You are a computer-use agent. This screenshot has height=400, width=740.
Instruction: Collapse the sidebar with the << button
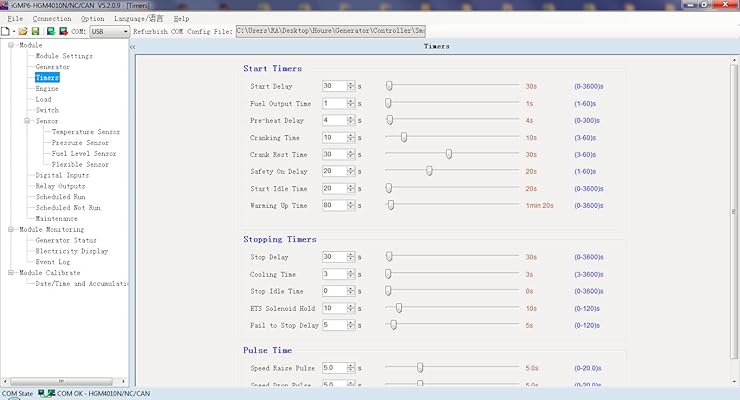click(x=133, y=47)
